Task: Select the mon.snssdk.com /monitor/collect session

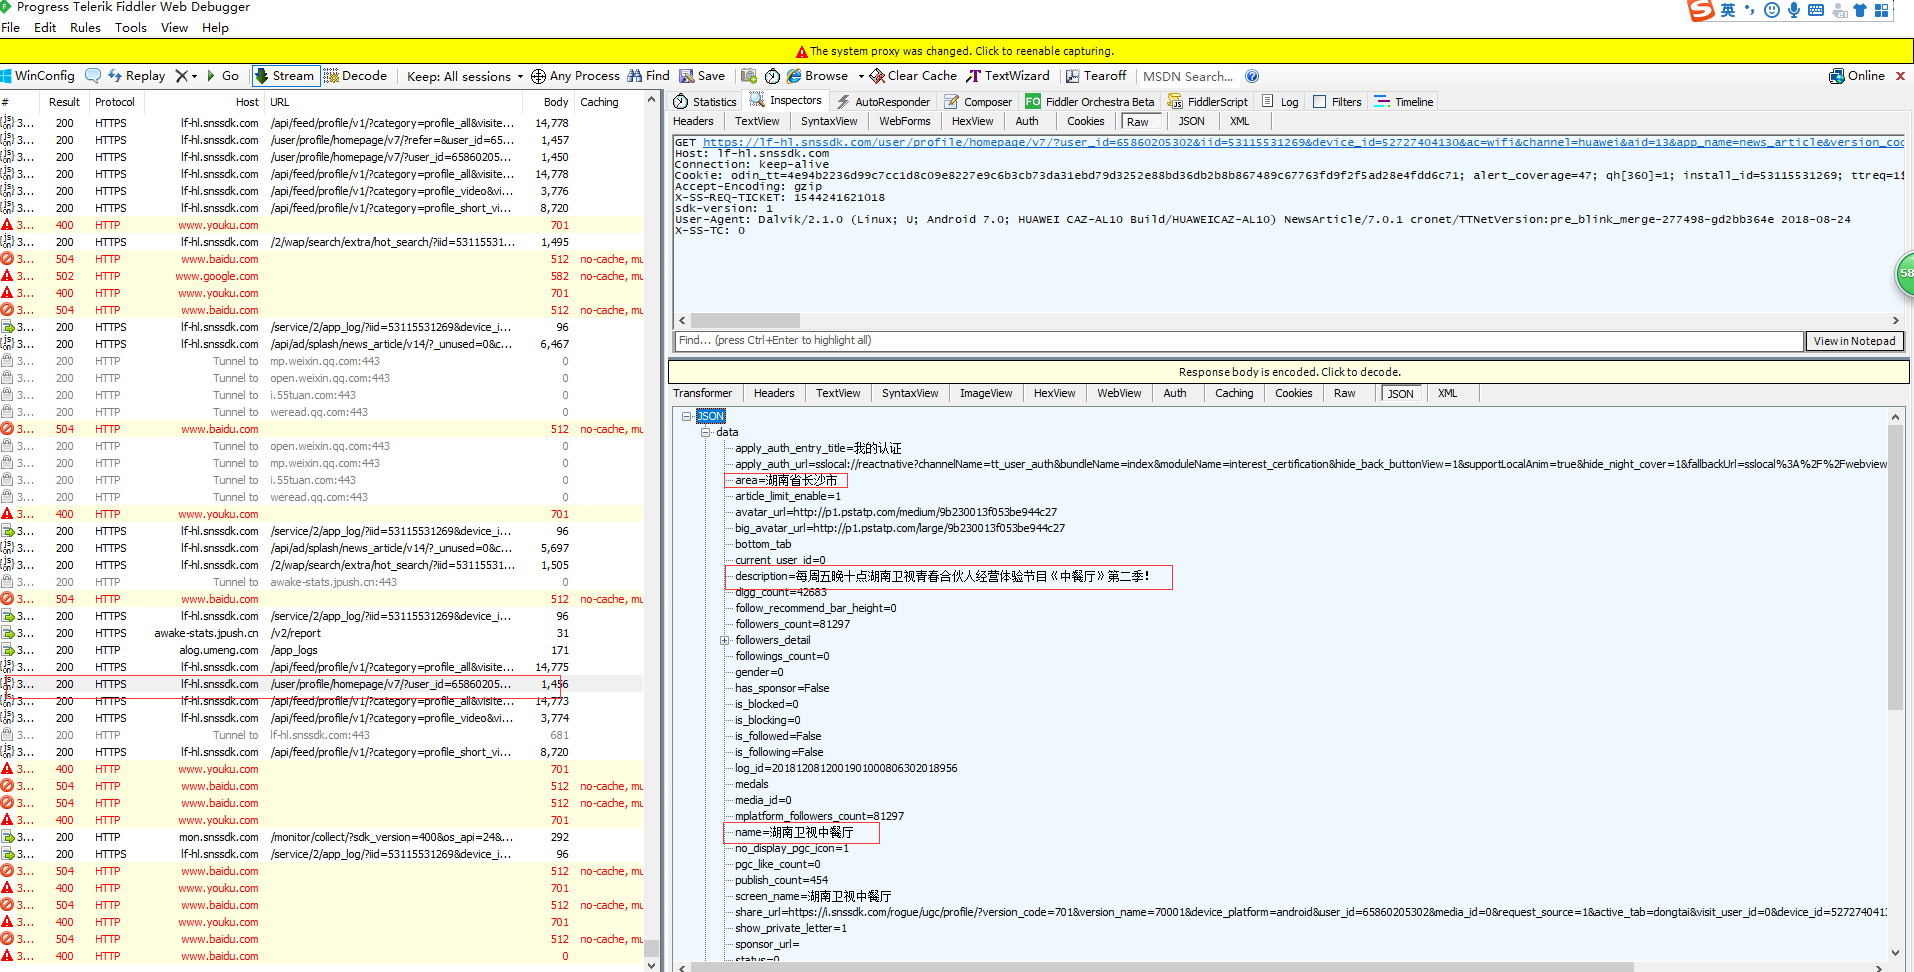Action: point(320,837)
